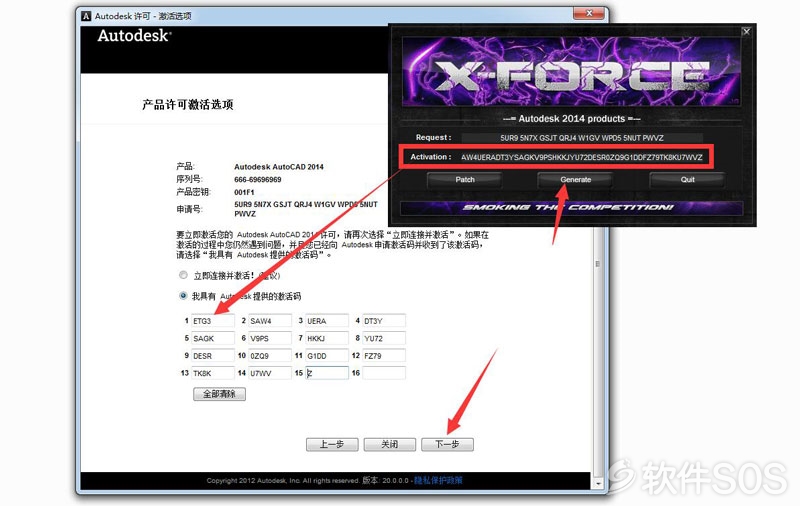Image resolution: width=800 pixels, height=506 pixels.
Task: Click activation code field 13 containing TK8K
Action: (x=213, y=373)
